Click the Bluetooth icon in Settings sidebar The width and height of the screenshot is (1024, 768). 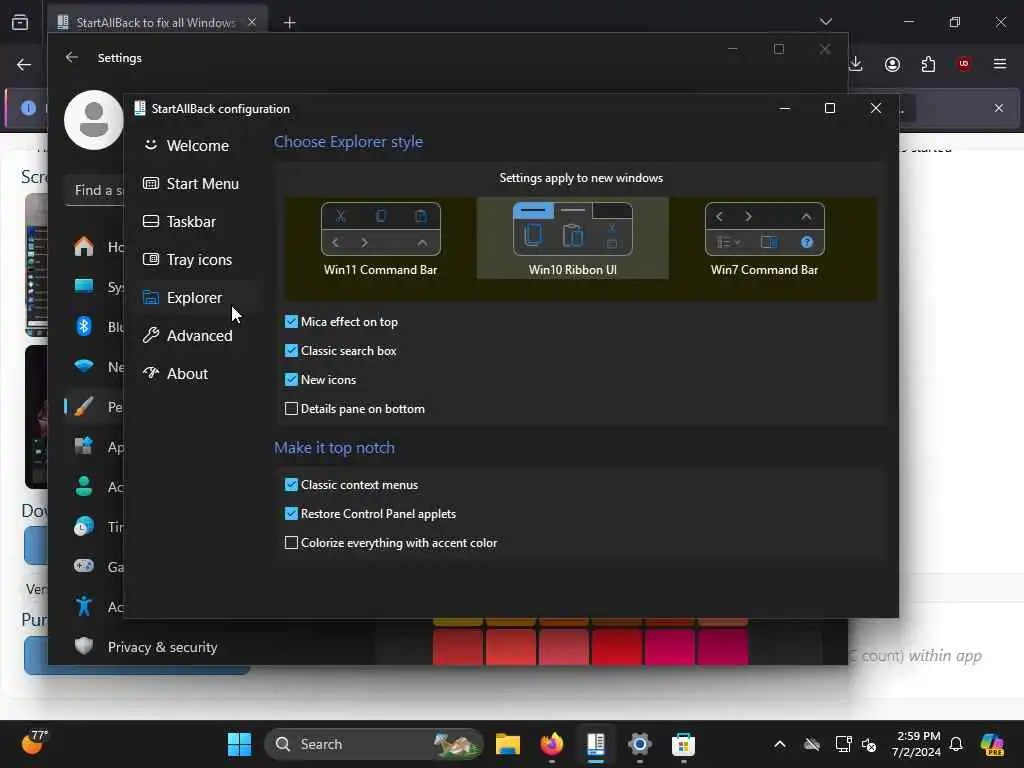coord(84,326)
